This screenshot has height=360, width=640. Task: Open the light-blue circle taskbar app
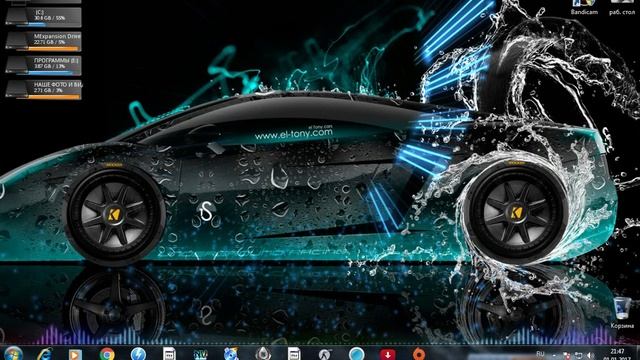(356, 354)
